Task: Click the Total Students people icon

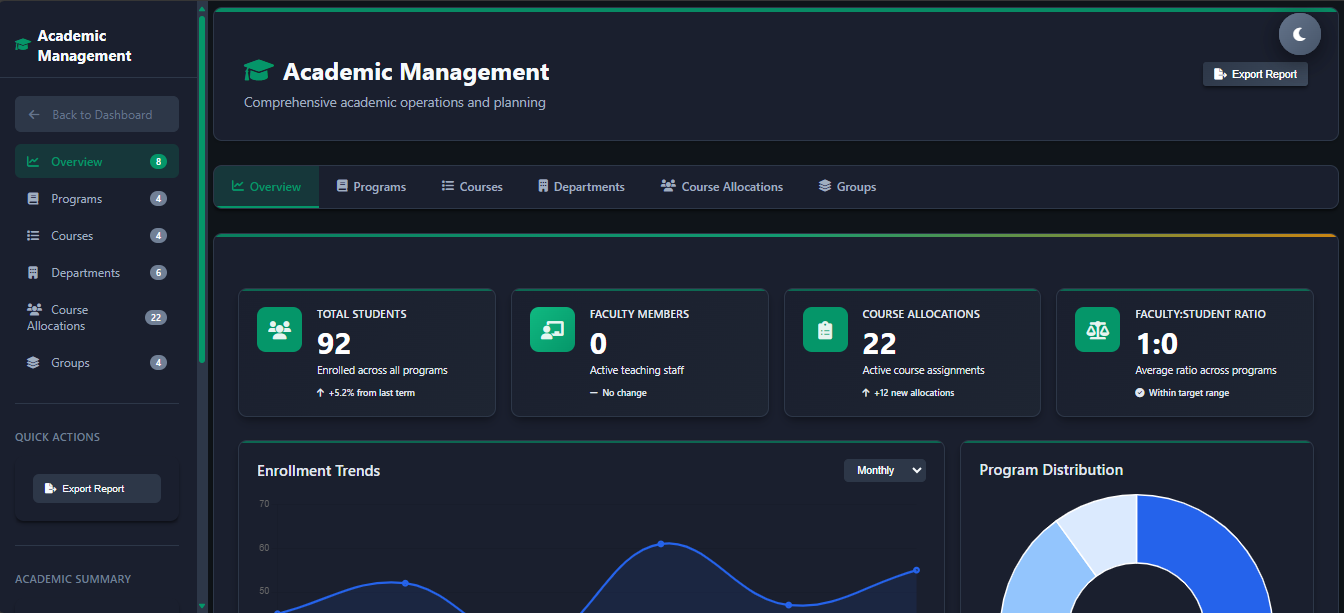Action: pos(279,329)
